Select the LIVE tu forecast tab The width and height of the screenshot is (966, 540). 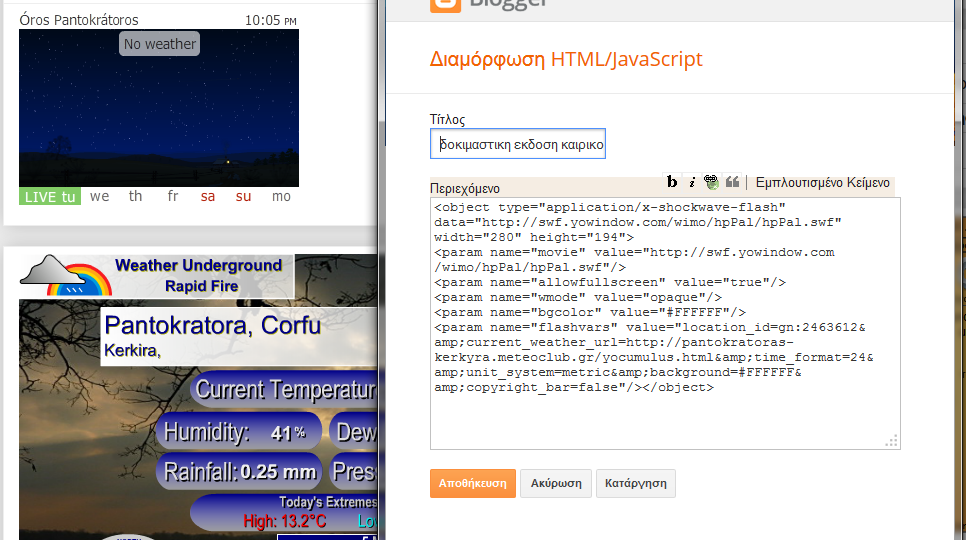(49, 197)
